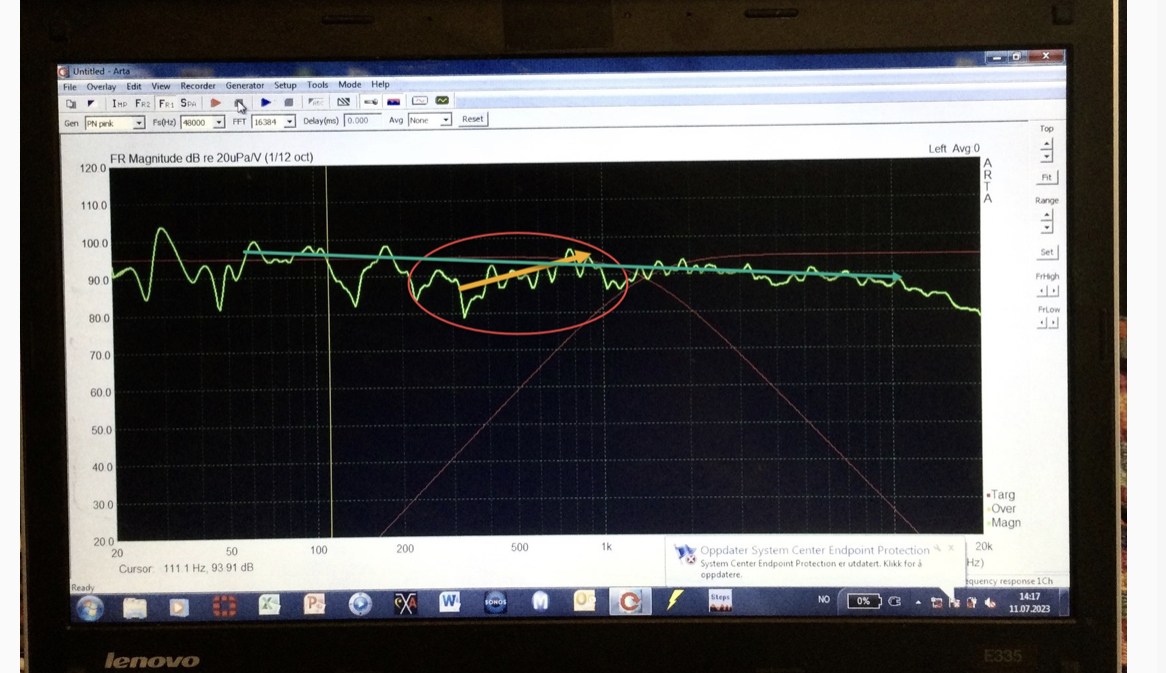This screenshot has height=673, width=1166.
Task: Open Excel from the taskbar
Action: [x=269, y=605]
